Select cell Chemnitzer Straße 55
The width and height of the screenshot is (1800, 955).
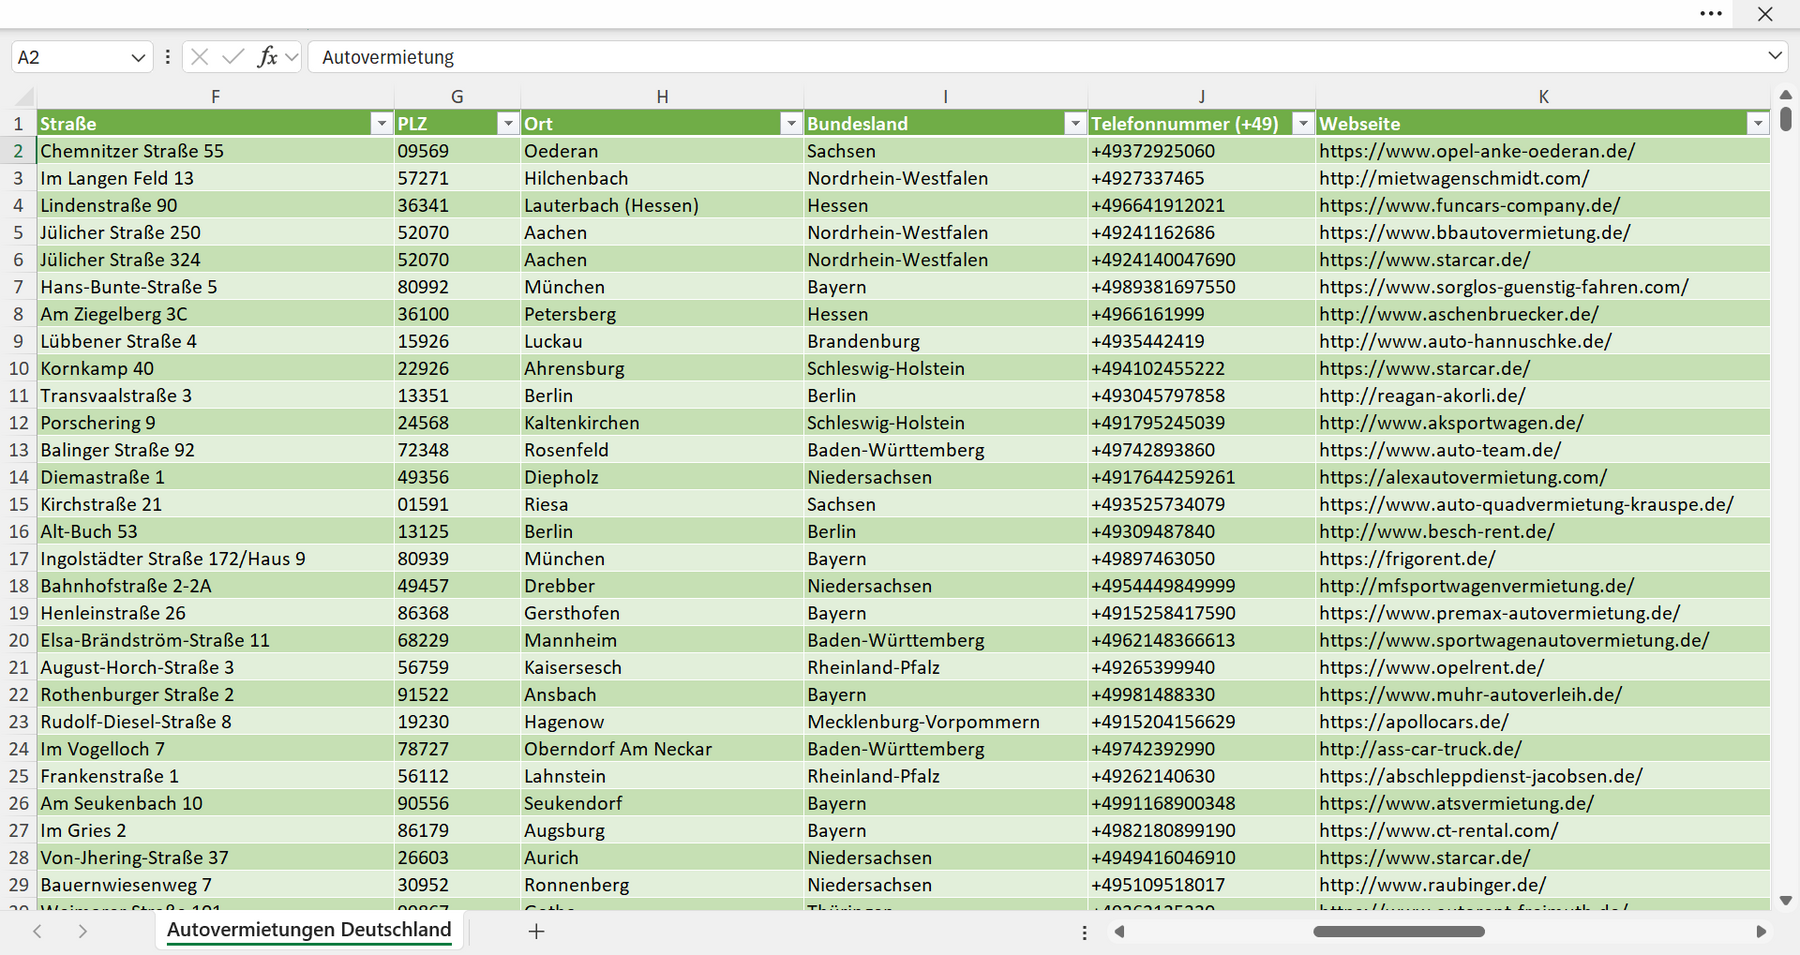216,151
